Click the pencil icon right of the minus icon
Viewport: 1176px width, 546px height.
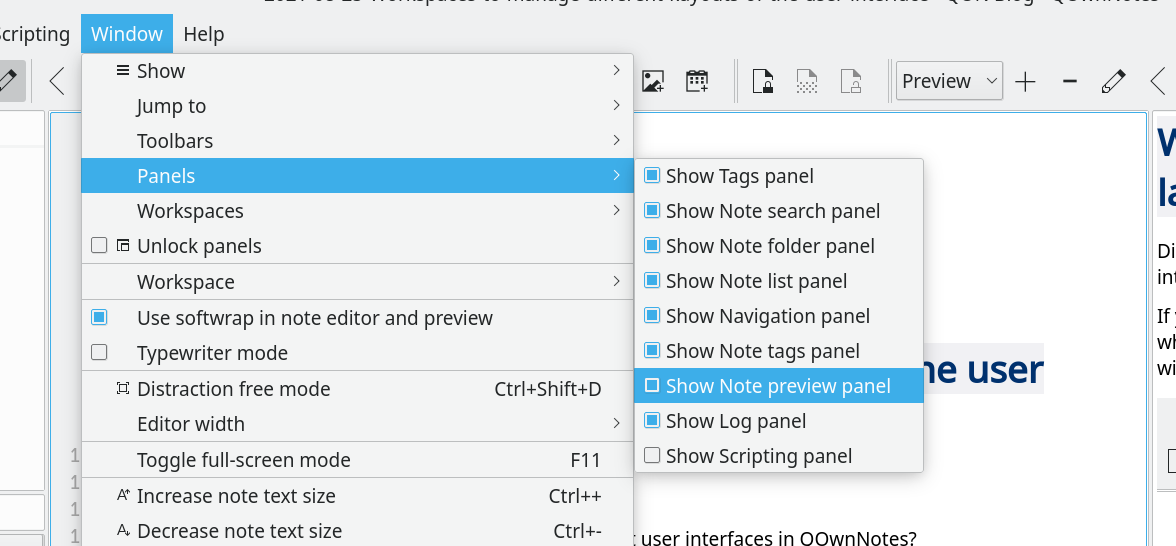click(x=1113, y=82)
